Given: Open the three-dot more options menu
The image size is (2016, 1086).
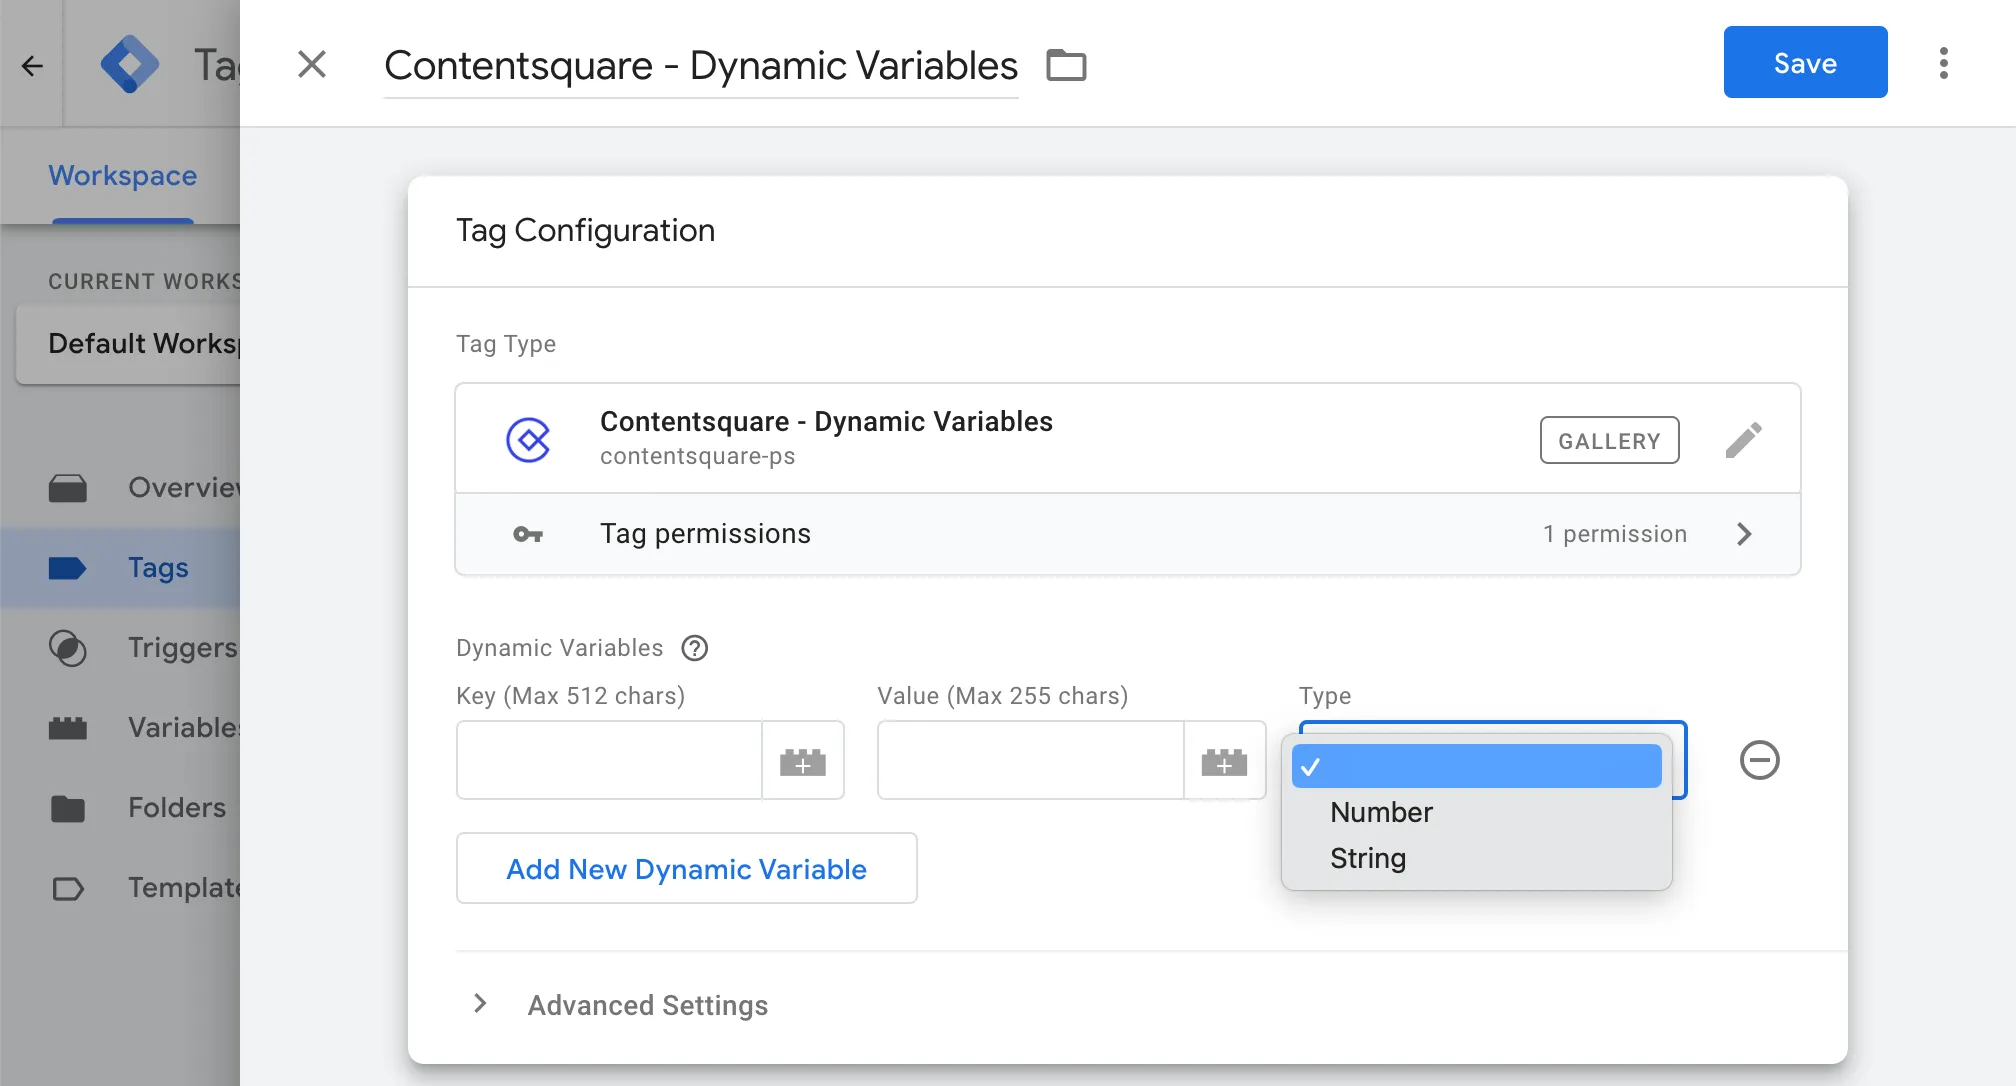Looking at the screenshot, I should (1943, 63).
